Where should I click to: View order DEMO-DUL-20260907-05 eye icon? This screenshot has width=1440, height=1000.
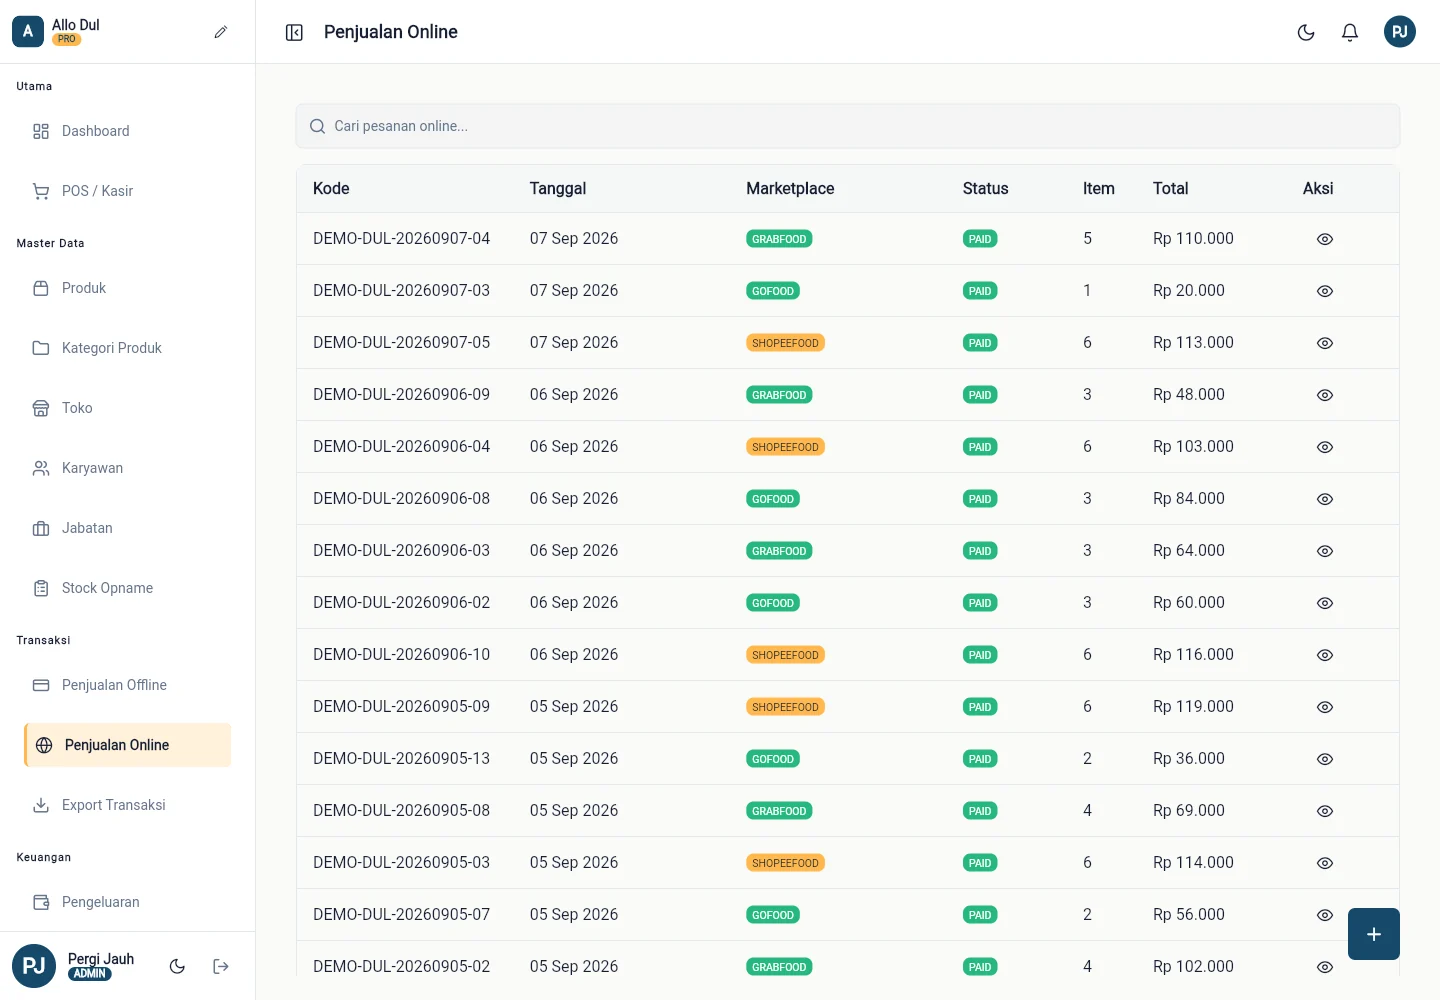[1325, 343]
